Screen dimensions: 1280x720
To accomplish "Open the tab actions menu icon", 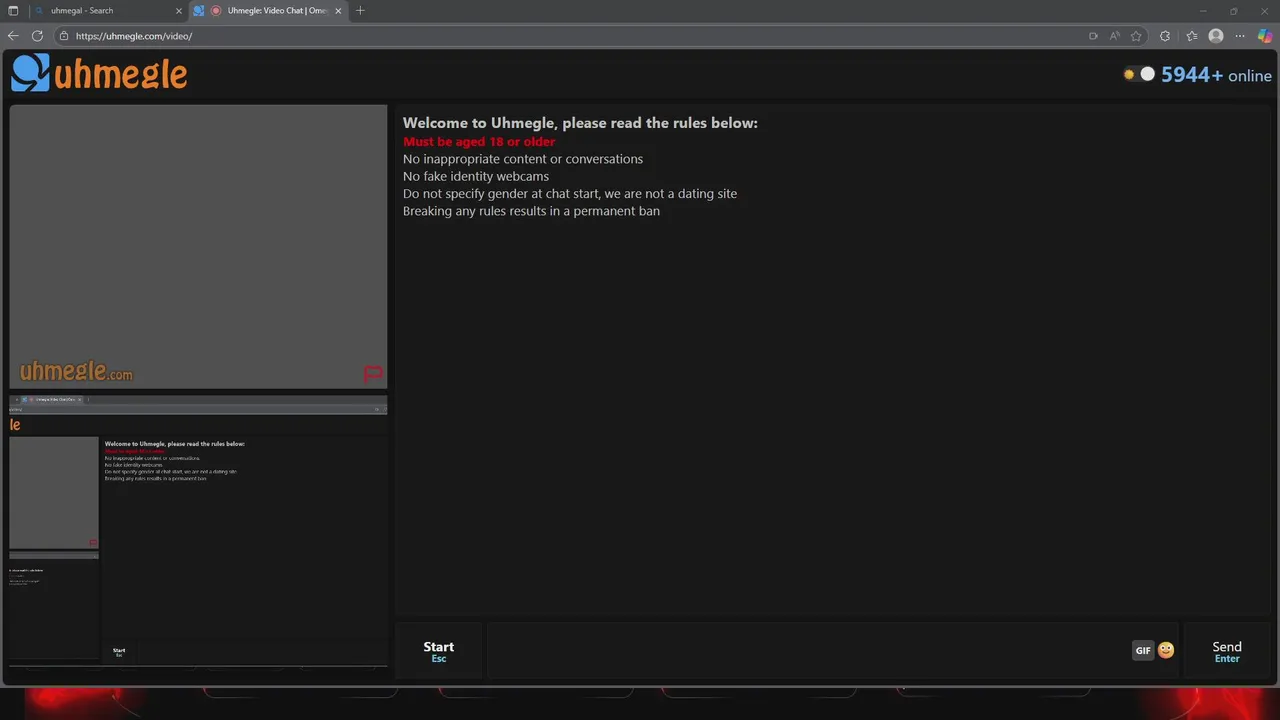I will [x=13, y=10].
